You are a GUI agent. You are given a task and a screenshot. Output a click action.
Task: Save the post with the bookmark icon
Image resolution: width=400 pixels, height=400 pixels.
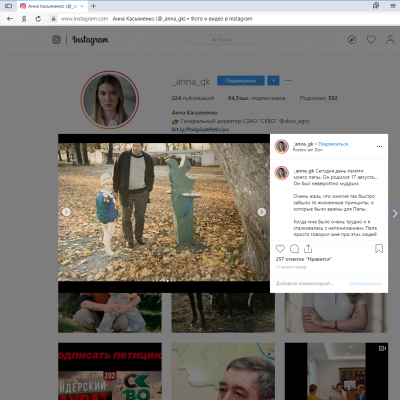379,249
